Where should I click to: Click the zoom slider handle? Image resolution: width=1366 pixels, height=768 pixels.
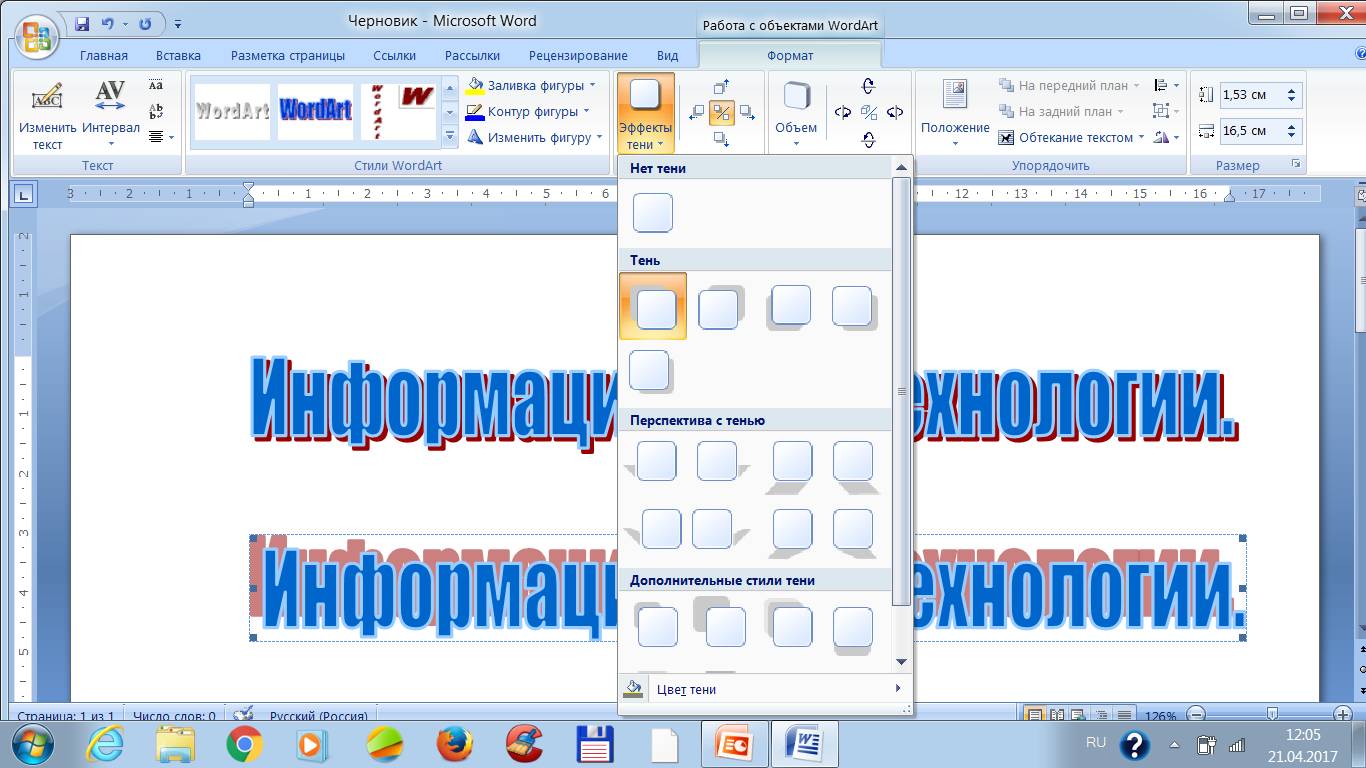(1272, 714)
